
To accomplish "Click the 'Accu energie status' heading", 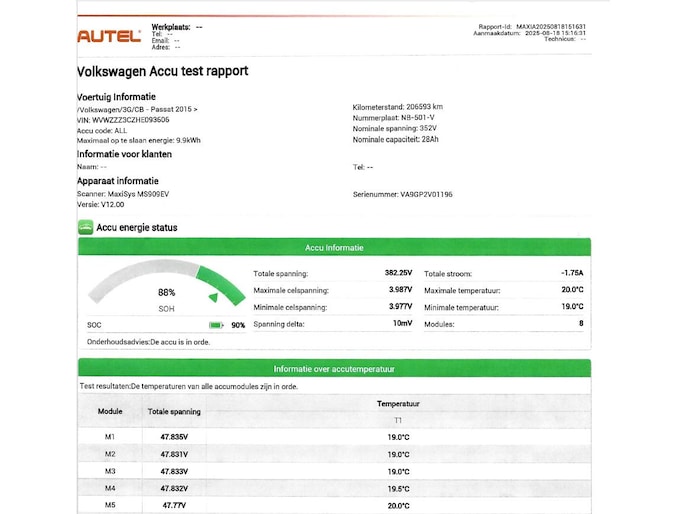I will point(137,228).
